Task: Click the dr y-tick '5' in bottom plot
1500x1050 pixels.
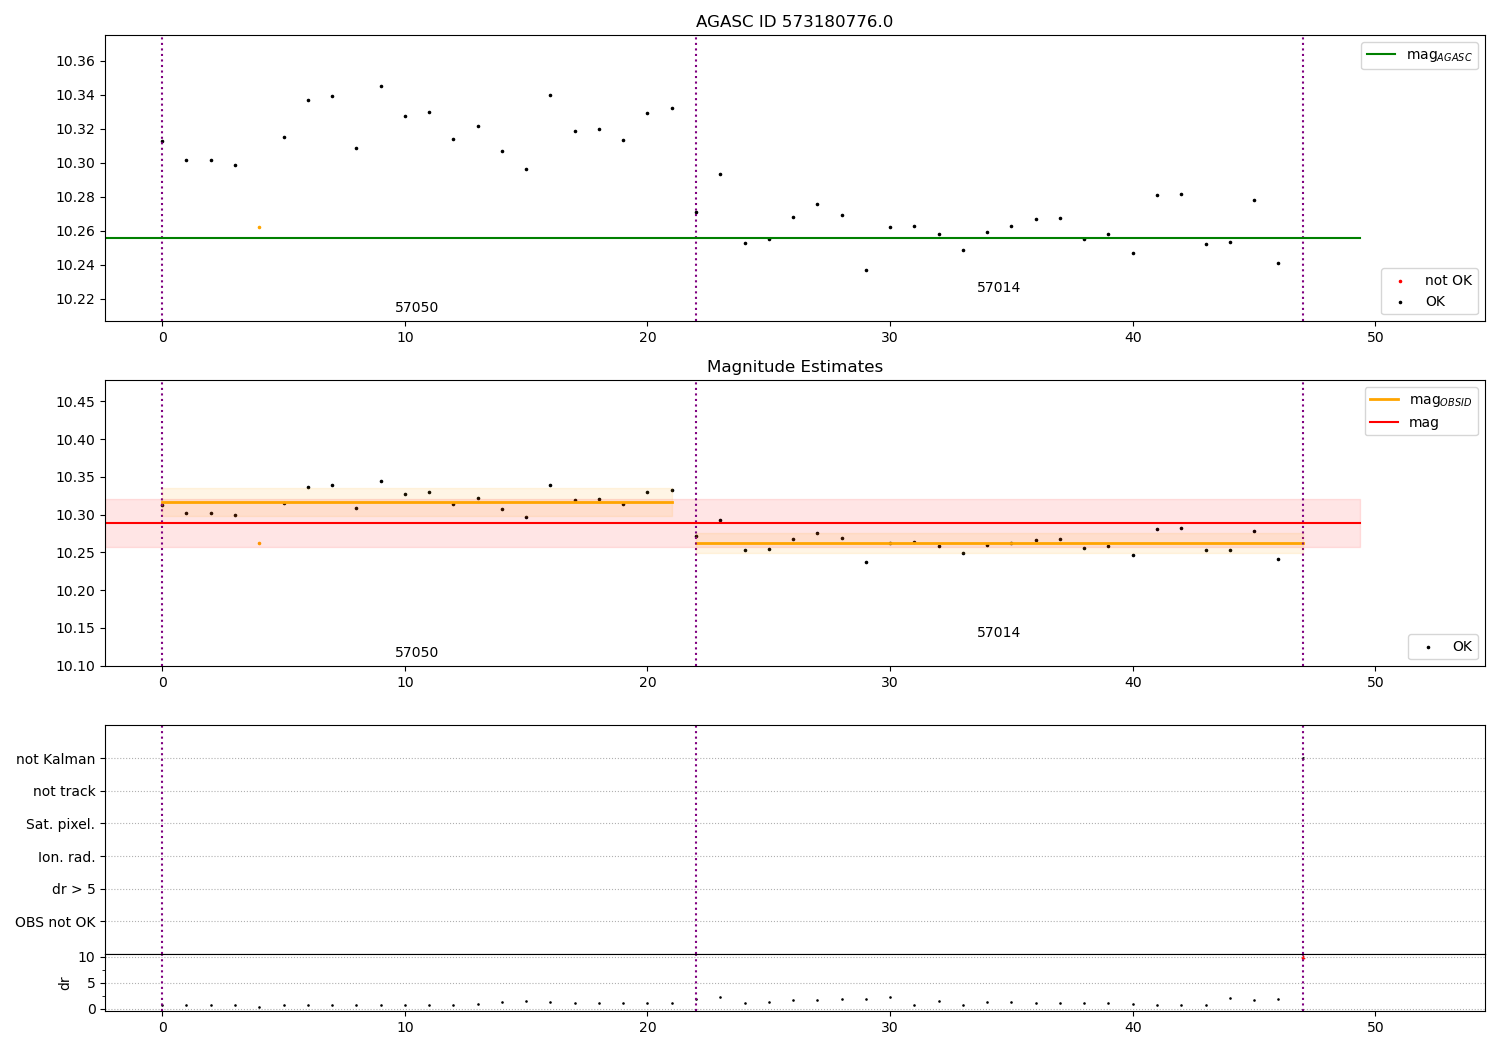Action: pos(91,984)
